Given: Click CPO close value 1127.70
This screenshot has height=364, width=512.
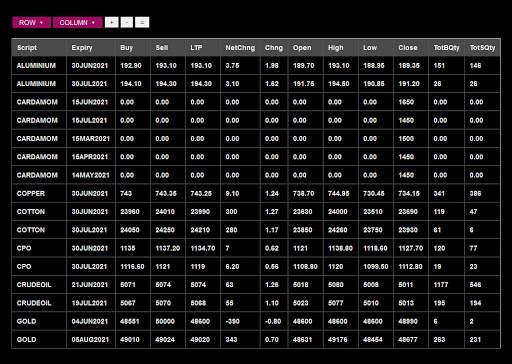Looking at the screenshot, I should 411,248.
